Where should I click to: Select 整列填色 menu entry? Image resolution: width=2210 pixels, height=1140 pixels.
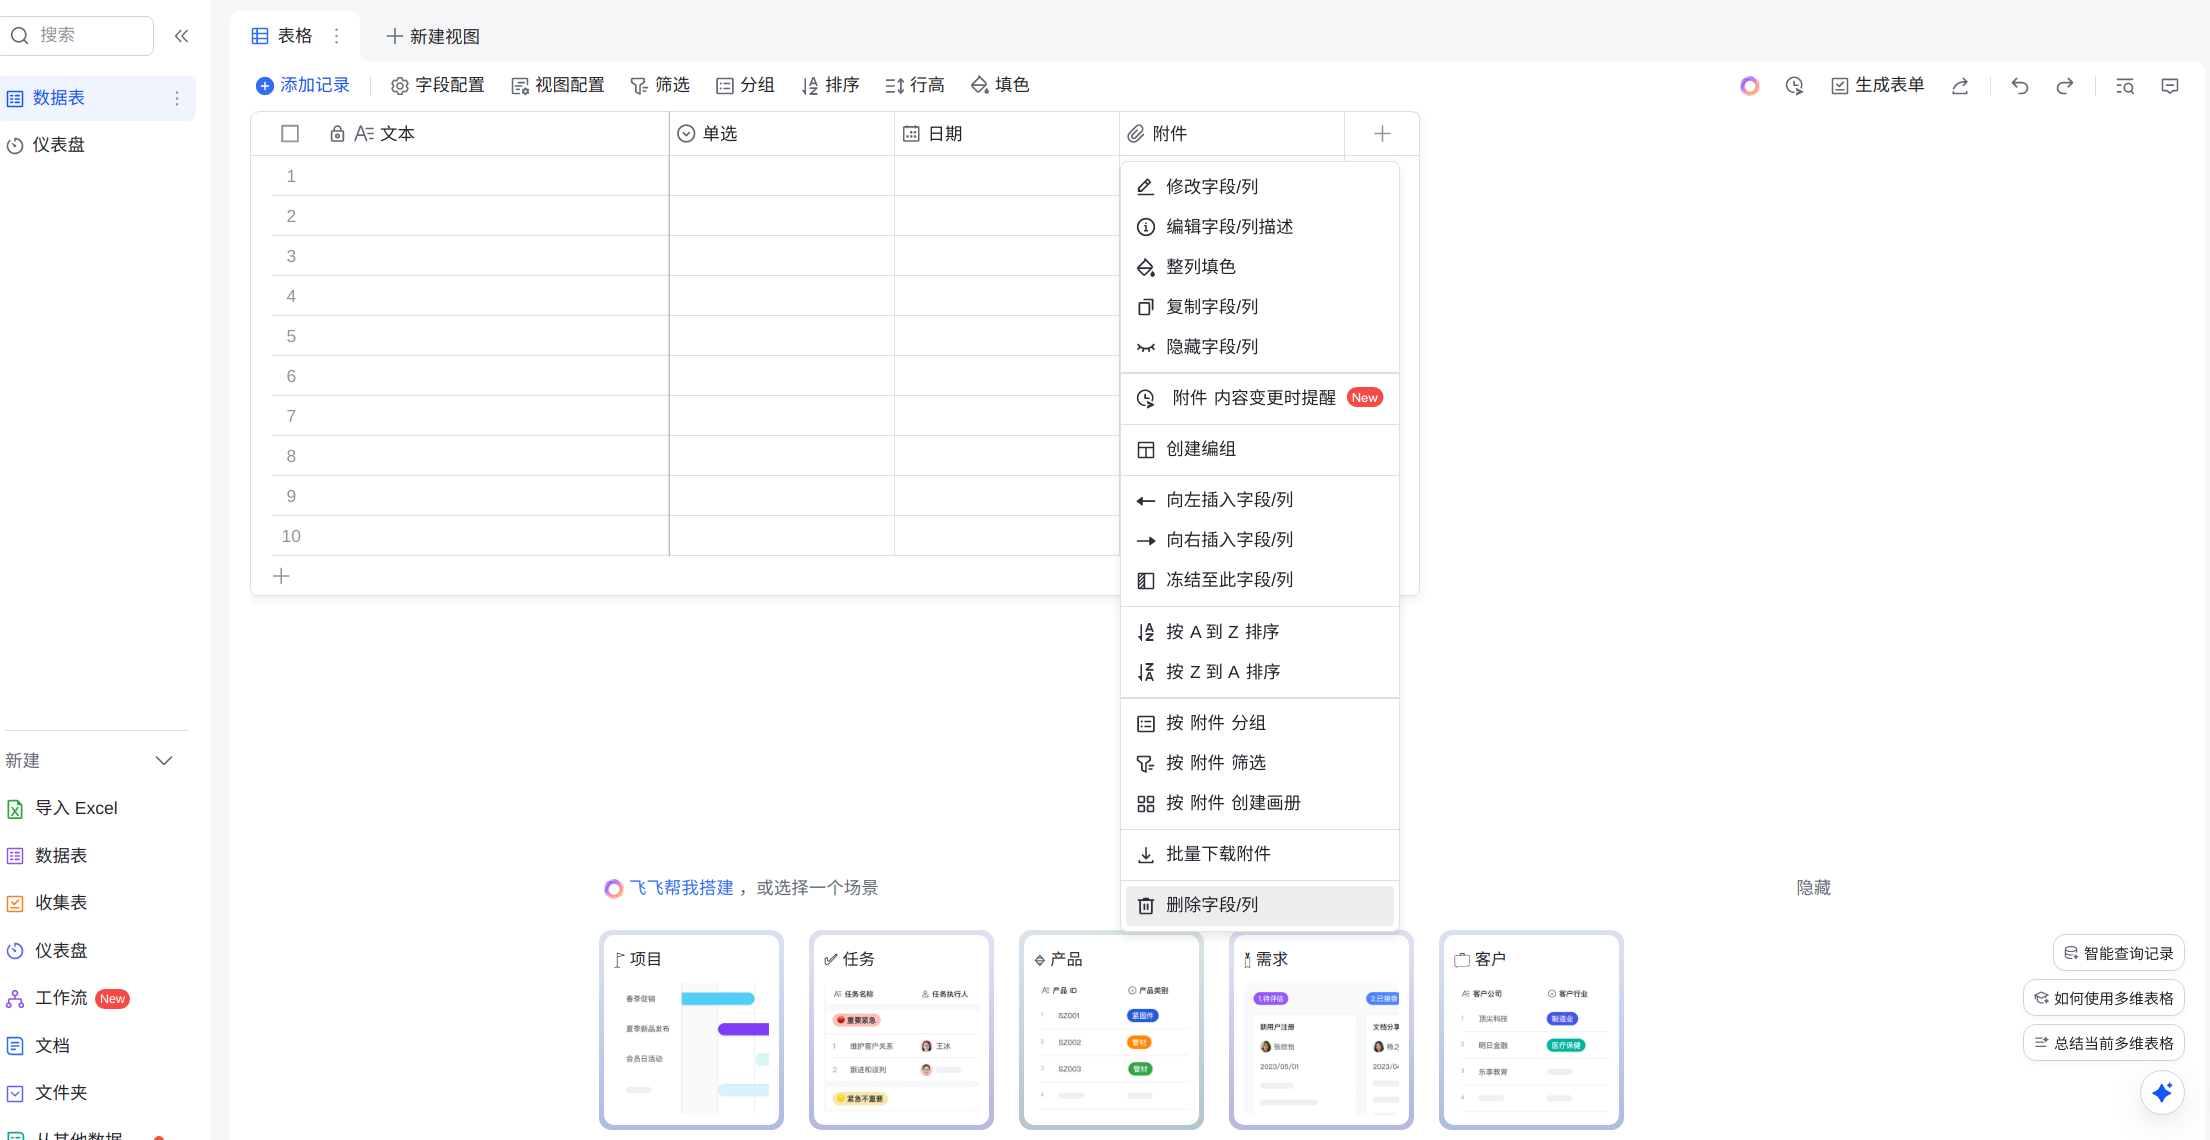pyautogui.click(x=1259, y=267)
